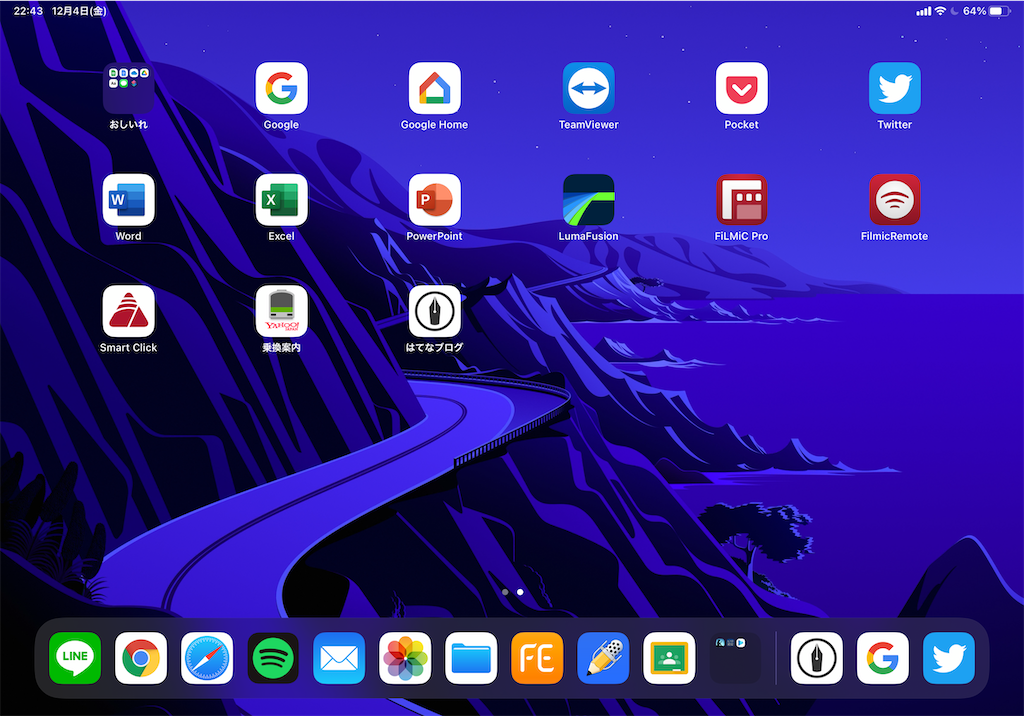Screen dimensions: 1024x716
Task: Launch Smart Click app
Action: [x=129, y=311]
